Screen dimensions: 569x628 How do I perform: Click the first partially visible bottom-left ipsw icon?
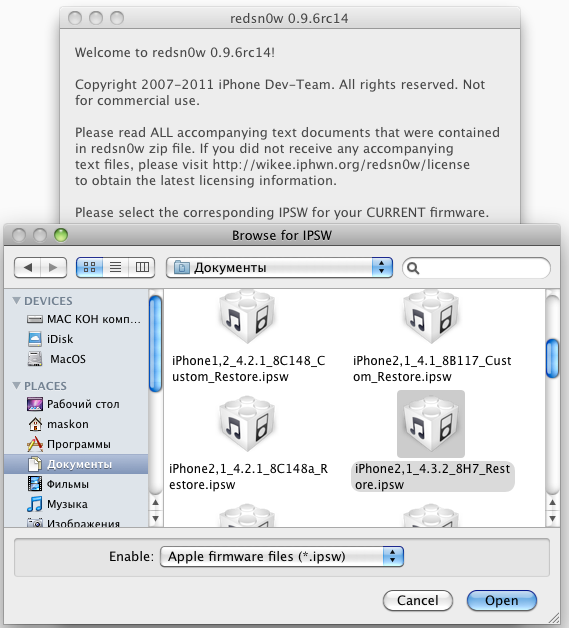click(x=247, y=516)
